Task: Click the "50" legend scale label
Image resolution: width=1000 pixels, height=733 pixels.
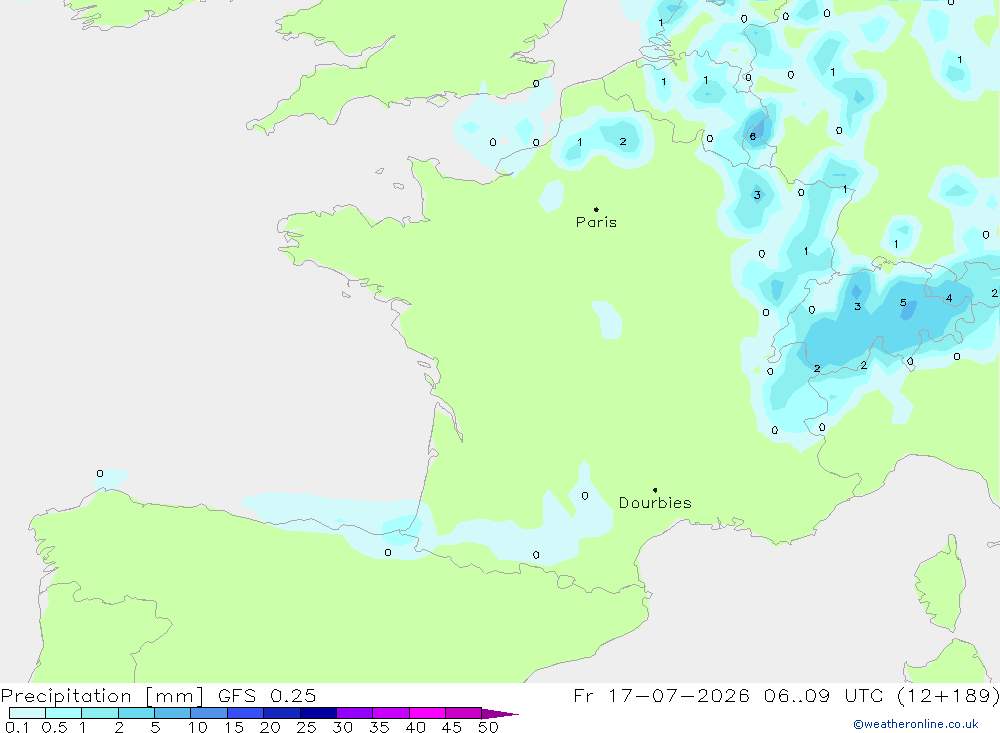Action: pos(488,727)
